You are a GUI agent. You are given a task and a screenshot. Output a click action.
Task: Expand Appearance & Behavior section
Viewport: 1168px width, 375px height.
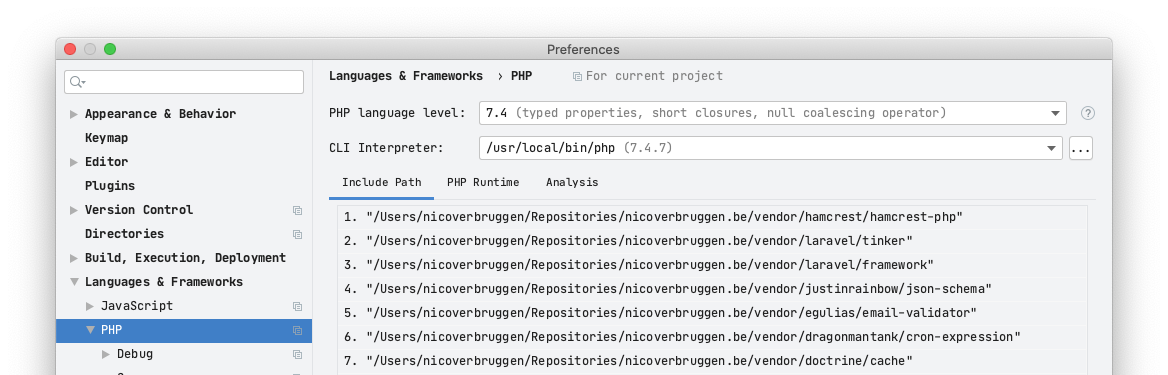tap(74, 114)
